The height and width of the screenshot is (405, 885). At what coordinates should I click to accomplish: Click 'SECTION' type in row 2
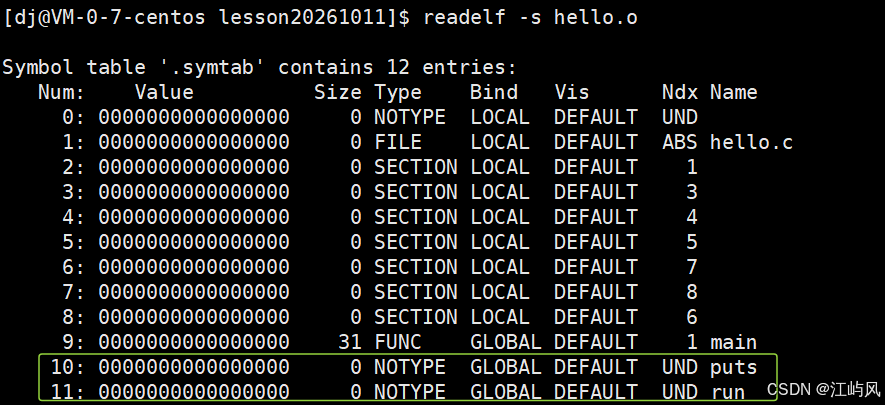416,167
